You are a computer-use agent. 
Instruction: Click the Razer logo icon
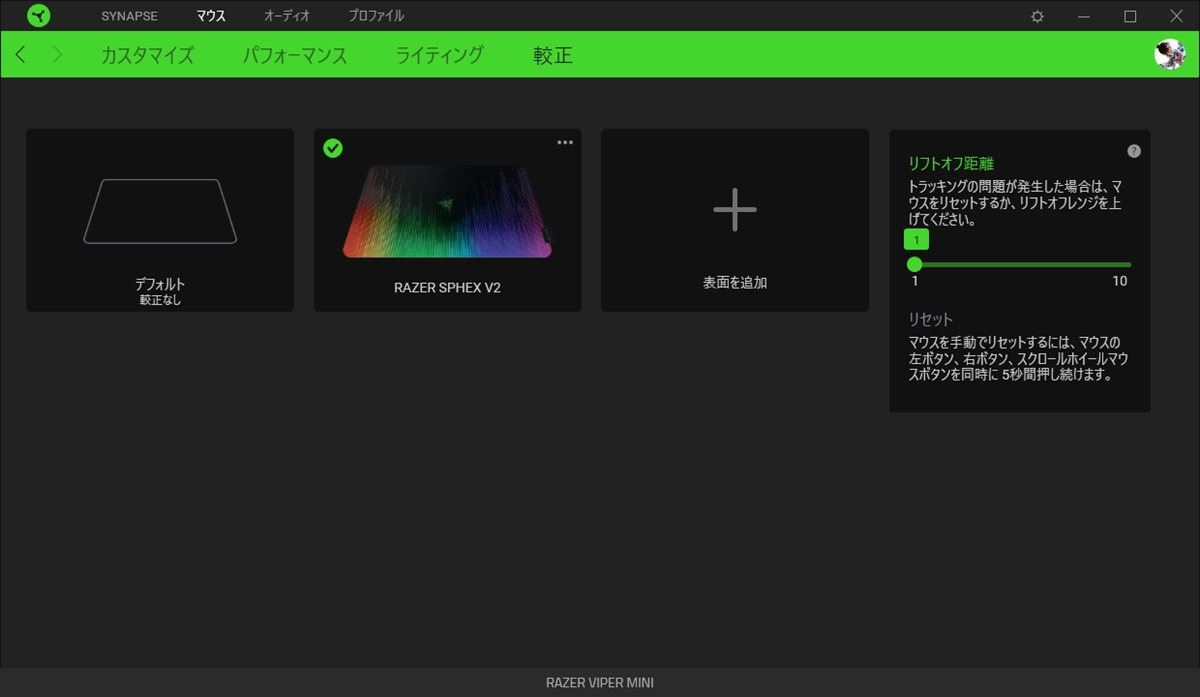39,16
